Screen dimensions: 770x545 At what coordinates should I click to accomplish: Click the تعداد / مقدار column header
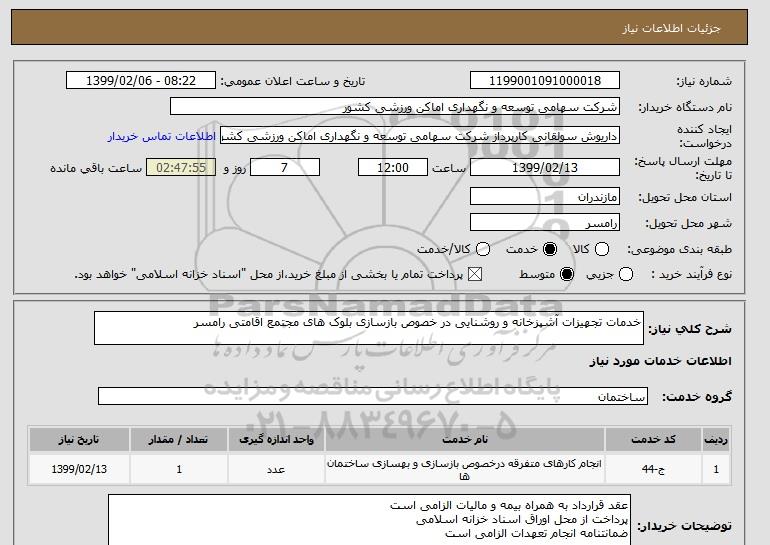pos(179,439)
